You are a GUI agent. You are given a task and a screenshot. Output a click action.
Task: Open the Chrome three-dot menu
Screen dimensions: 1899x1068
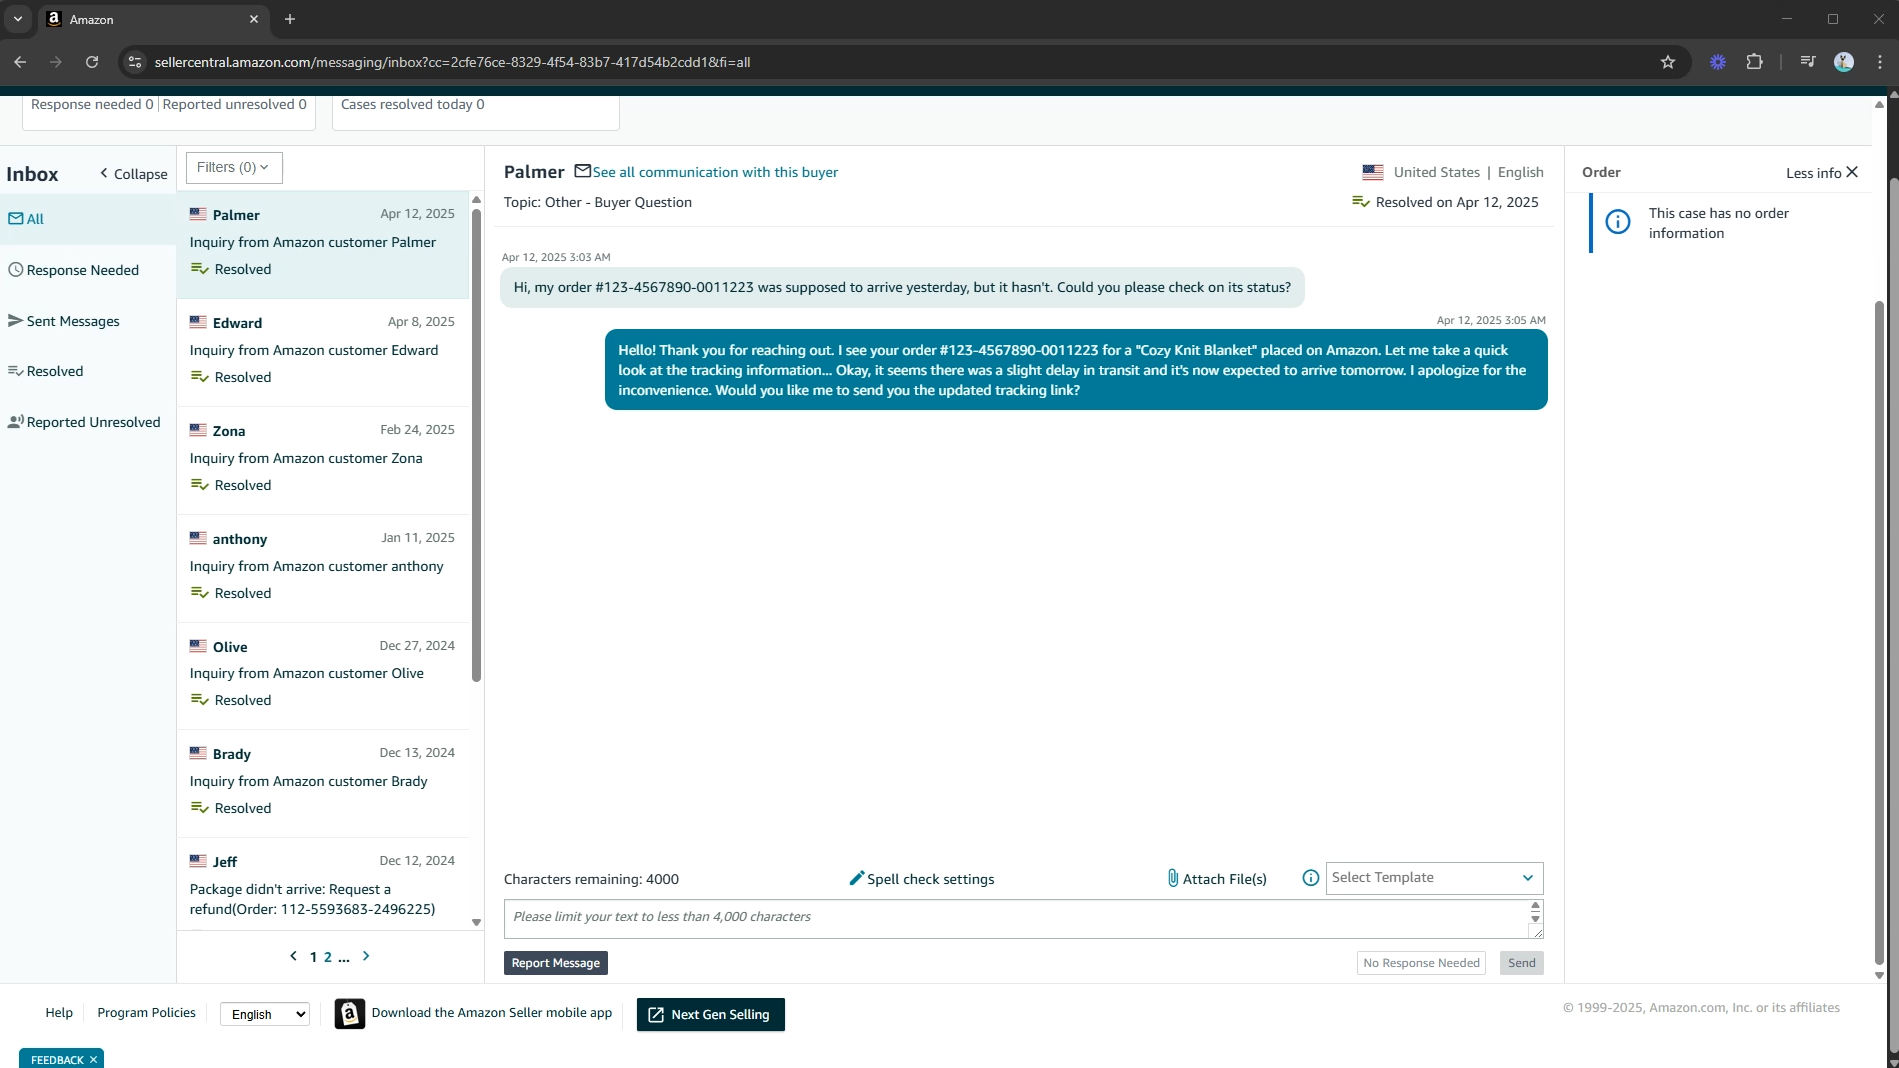[1880, 62]
